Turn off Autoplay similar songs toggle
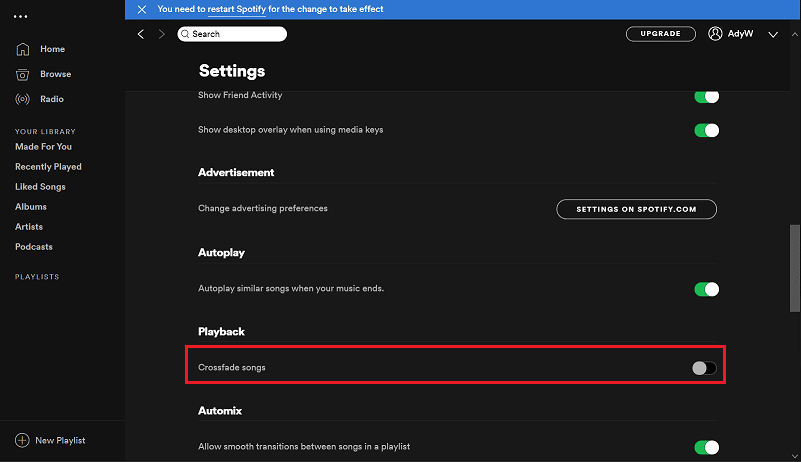 click(x=706, y=289)
